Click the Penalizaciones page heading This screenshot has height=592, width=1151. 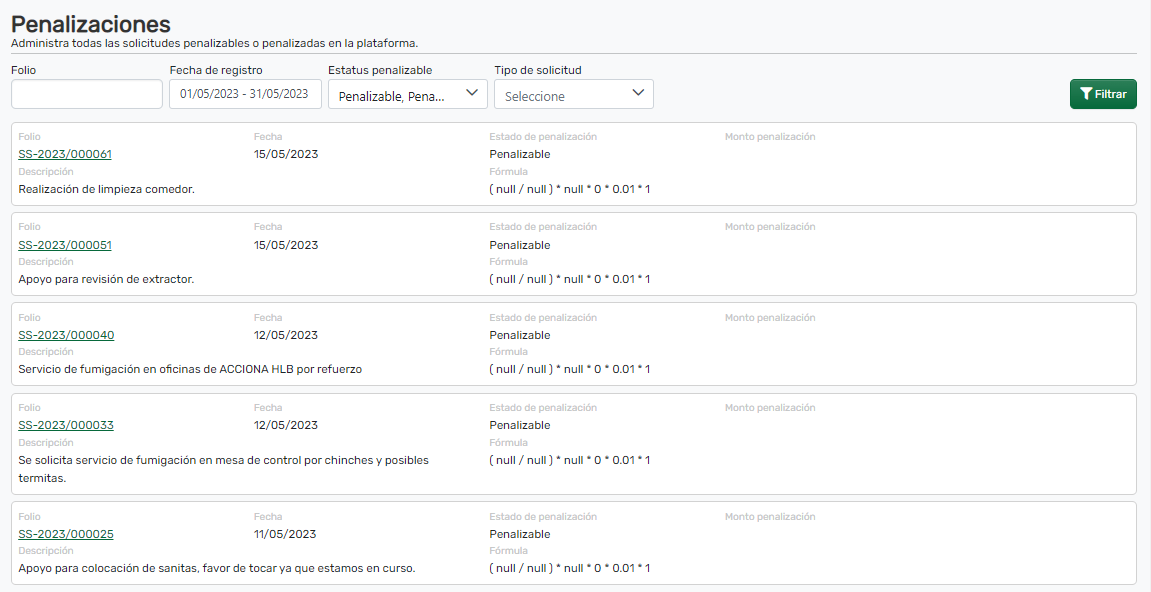tap(91, 24)
